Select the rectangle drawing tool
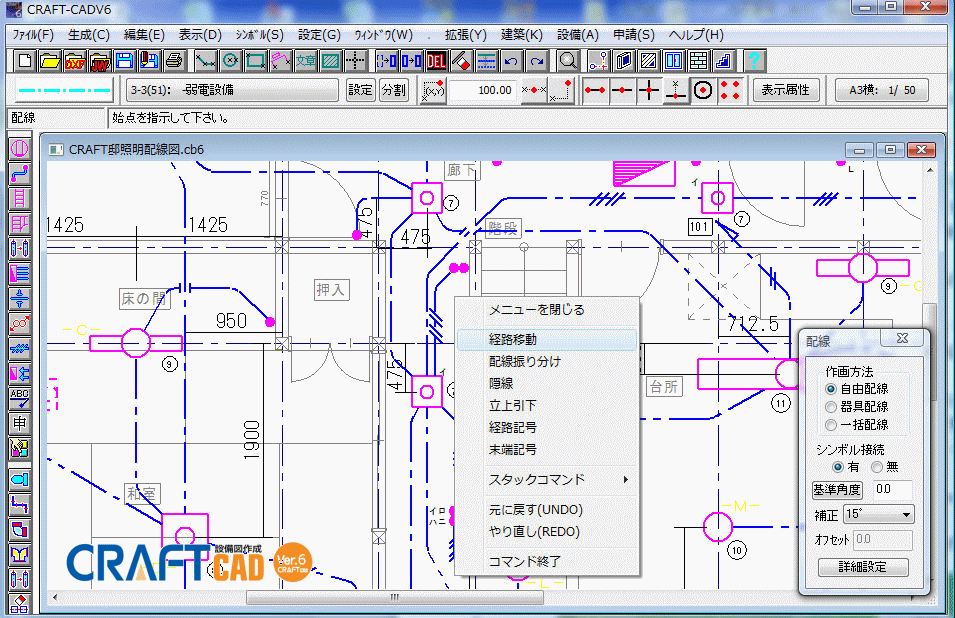The height and width of the screenshot is (618, 955). point(255,61)
